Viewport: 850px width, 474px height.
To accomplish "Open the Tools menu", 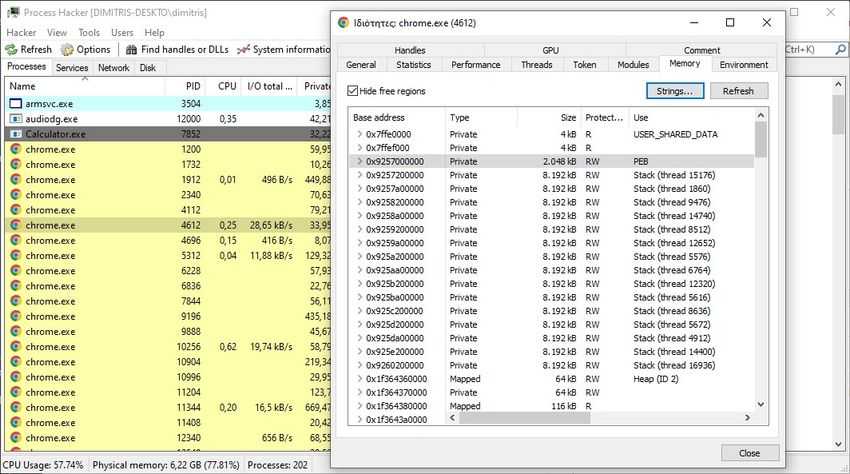I will [x=89, y=33].
